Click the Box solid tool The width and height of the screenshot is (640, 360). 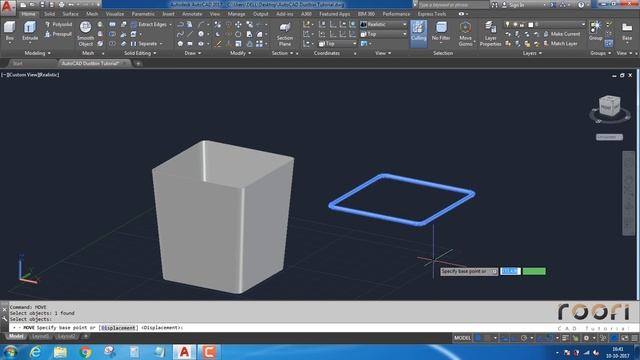(9, 31)
